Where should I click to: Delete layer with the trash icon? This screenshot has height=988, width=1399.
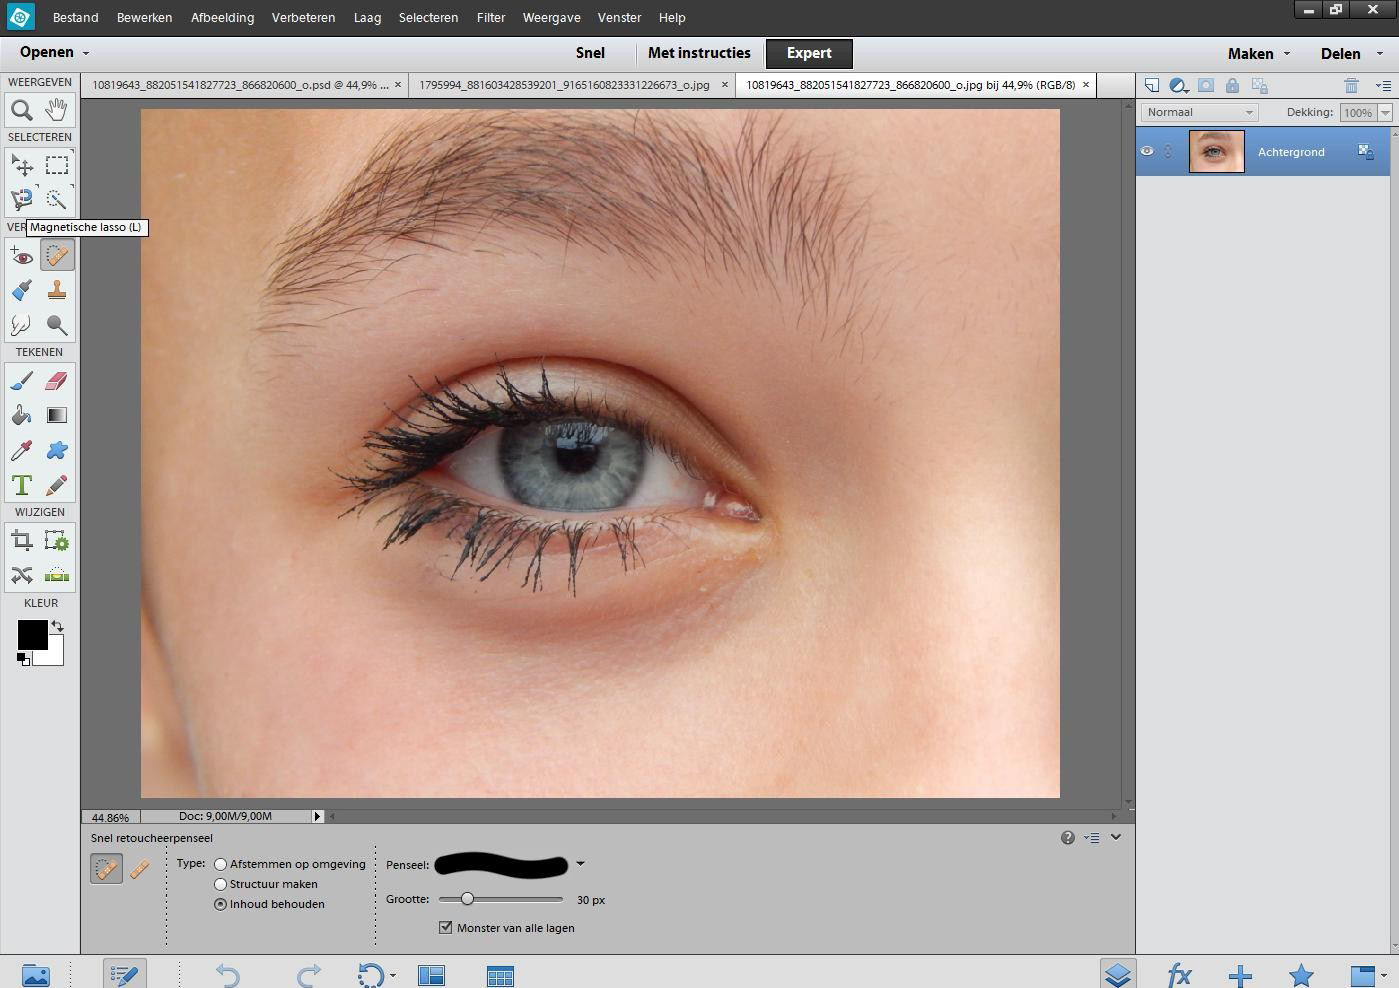pos(1351,86)
